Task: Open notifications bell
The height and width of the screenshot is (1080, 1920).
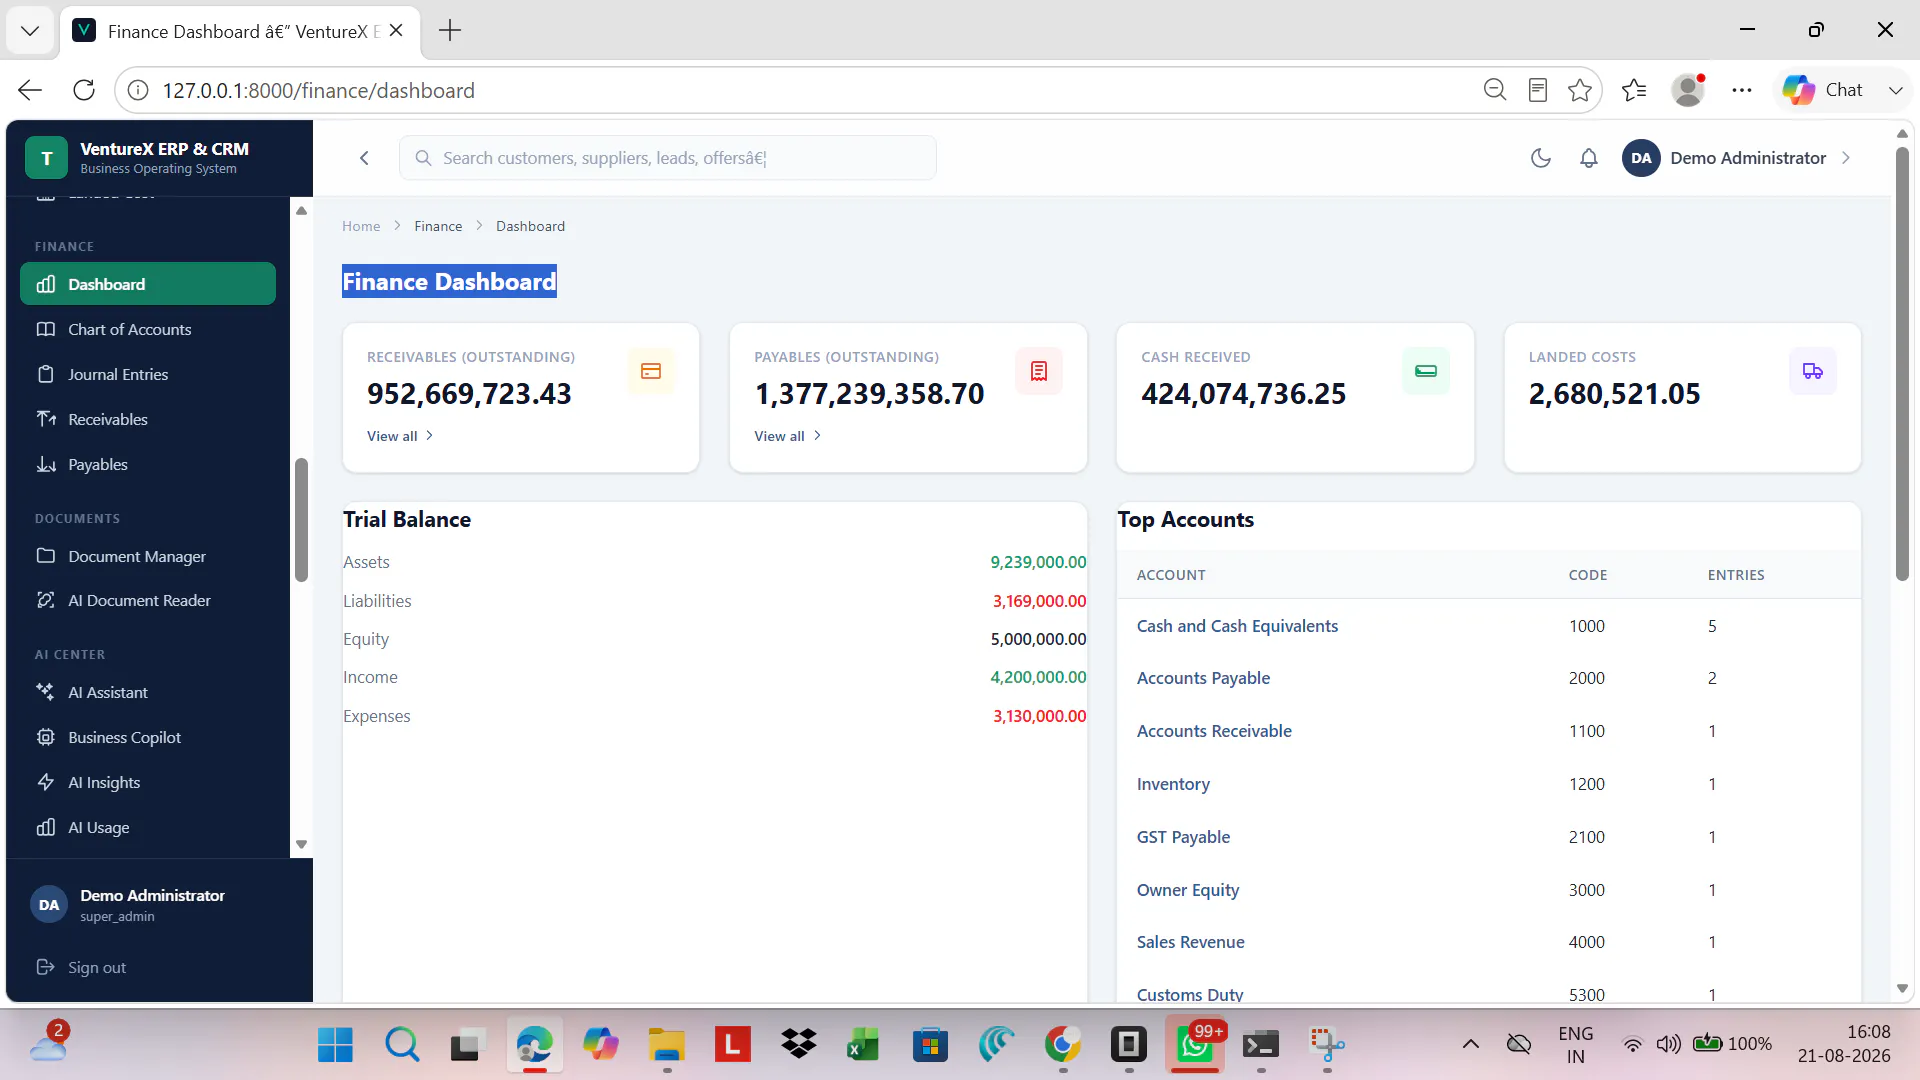Action: 1589,158
